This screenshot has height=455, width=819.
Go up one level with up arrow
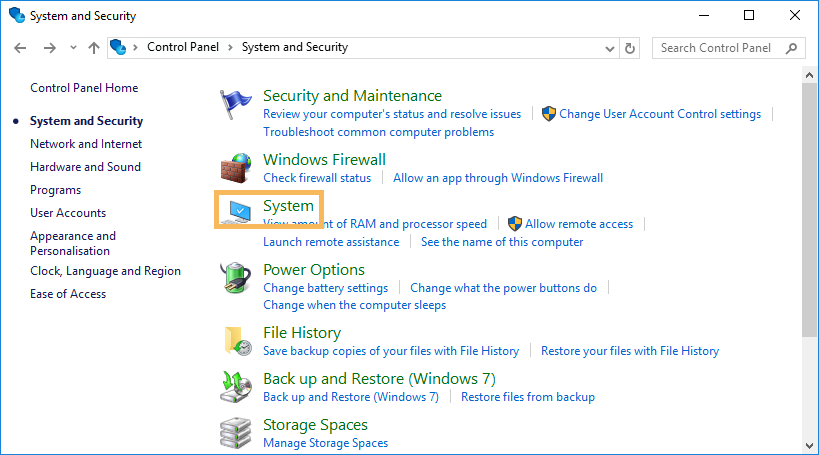[94, 47]
